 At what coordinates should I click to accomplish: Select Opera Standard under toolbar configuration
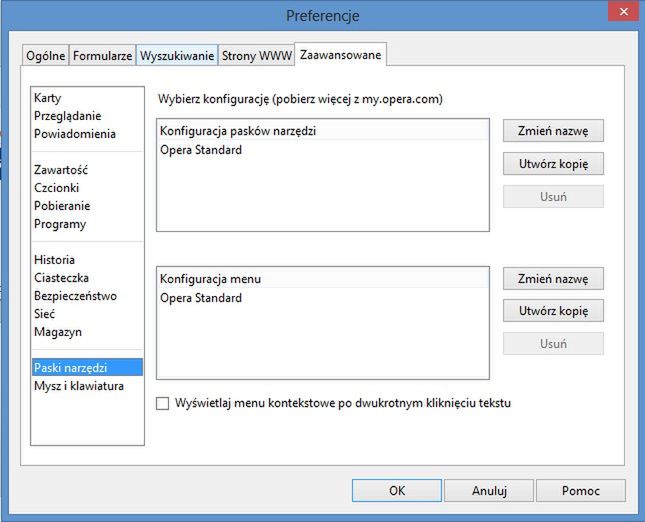323,150
